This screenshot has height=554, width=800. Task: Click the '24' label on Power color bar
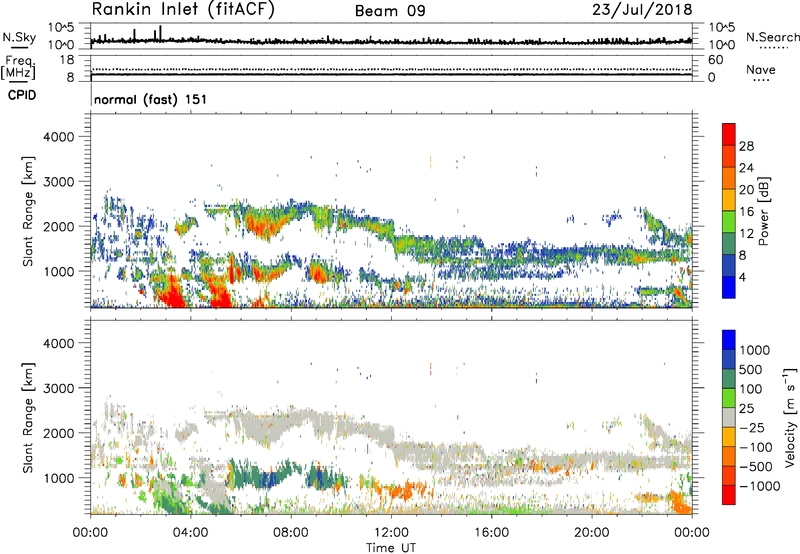(746, 168)
